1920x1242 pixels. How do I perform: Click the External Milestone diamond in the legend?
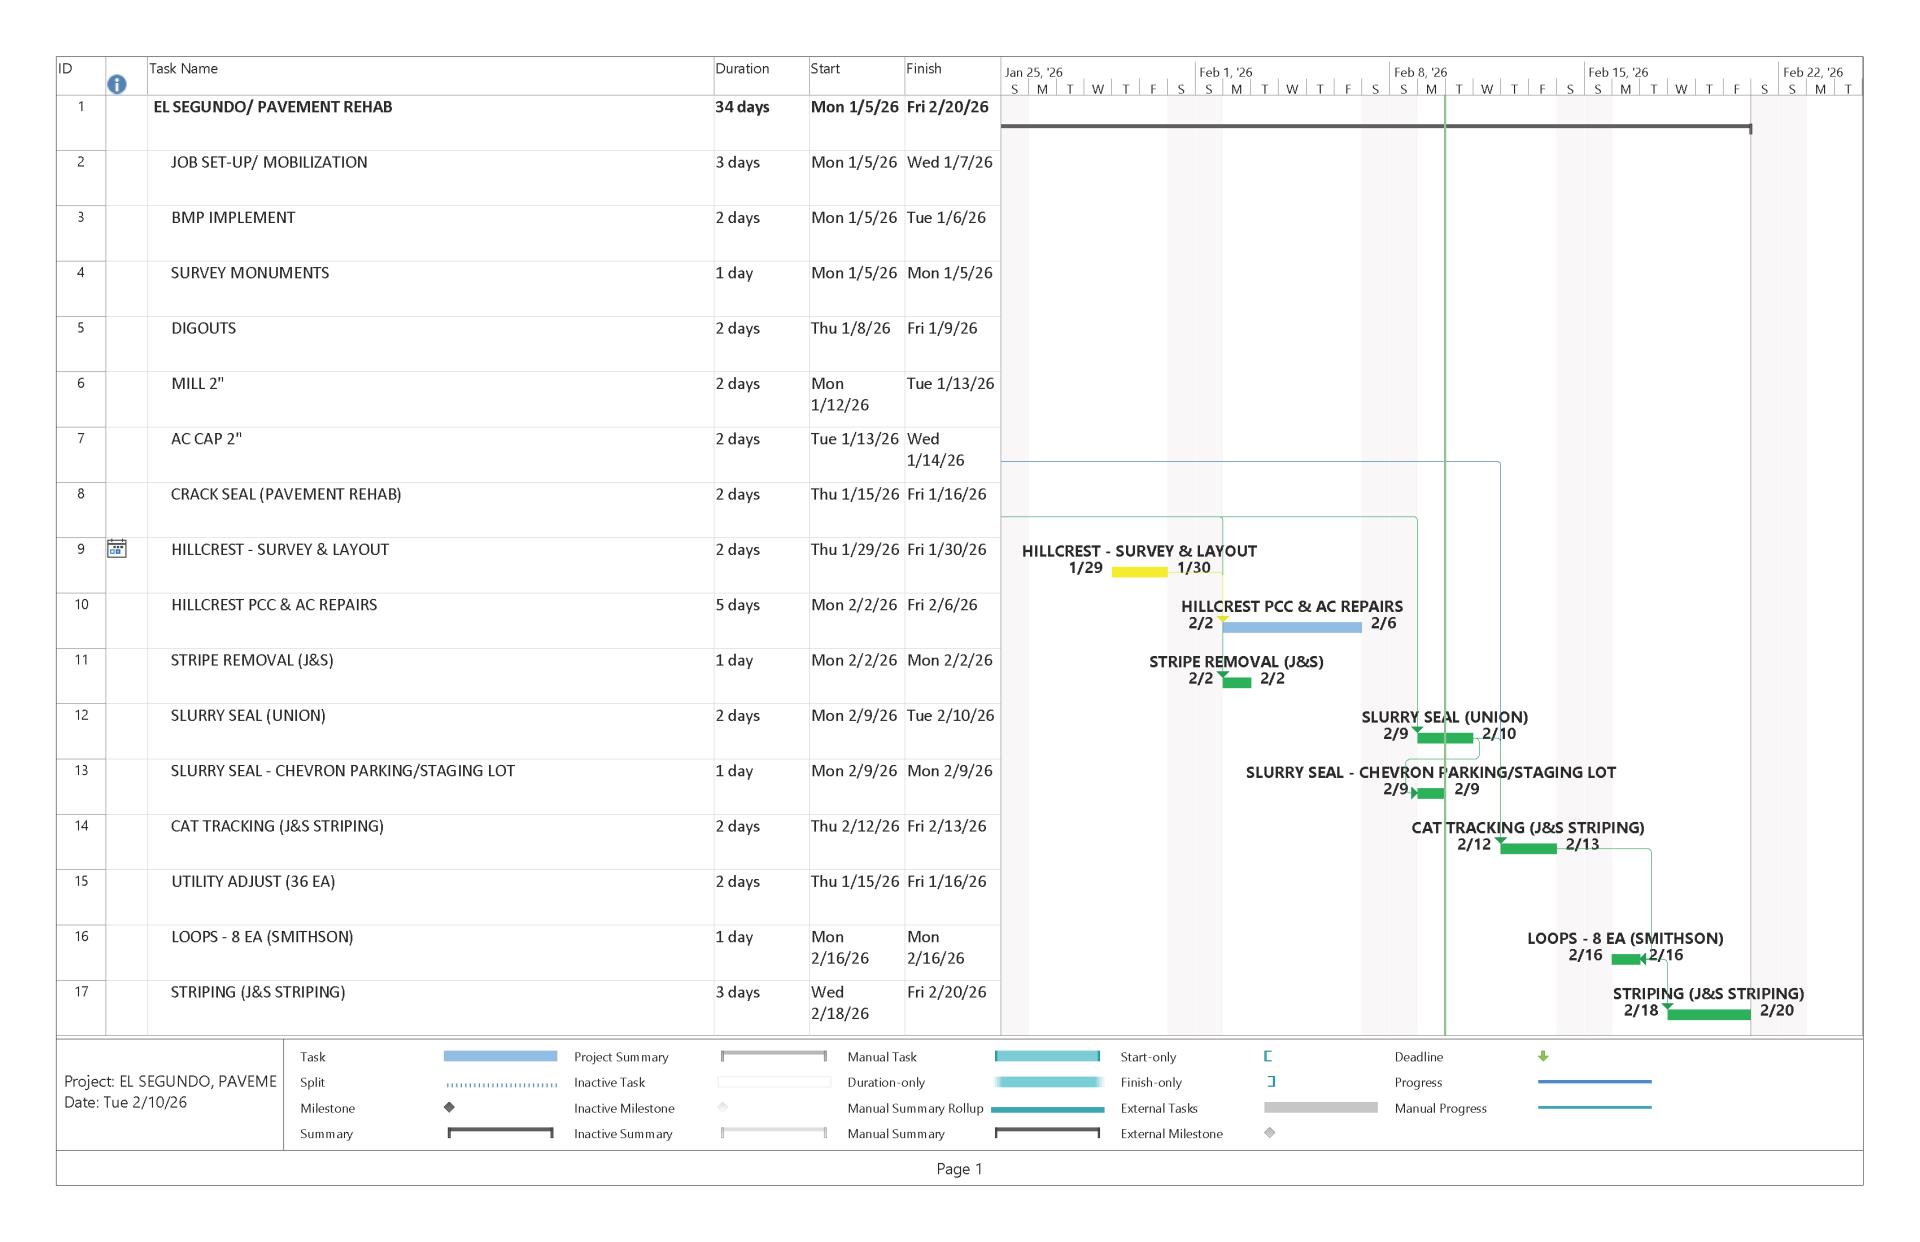pos(1270,1133)
